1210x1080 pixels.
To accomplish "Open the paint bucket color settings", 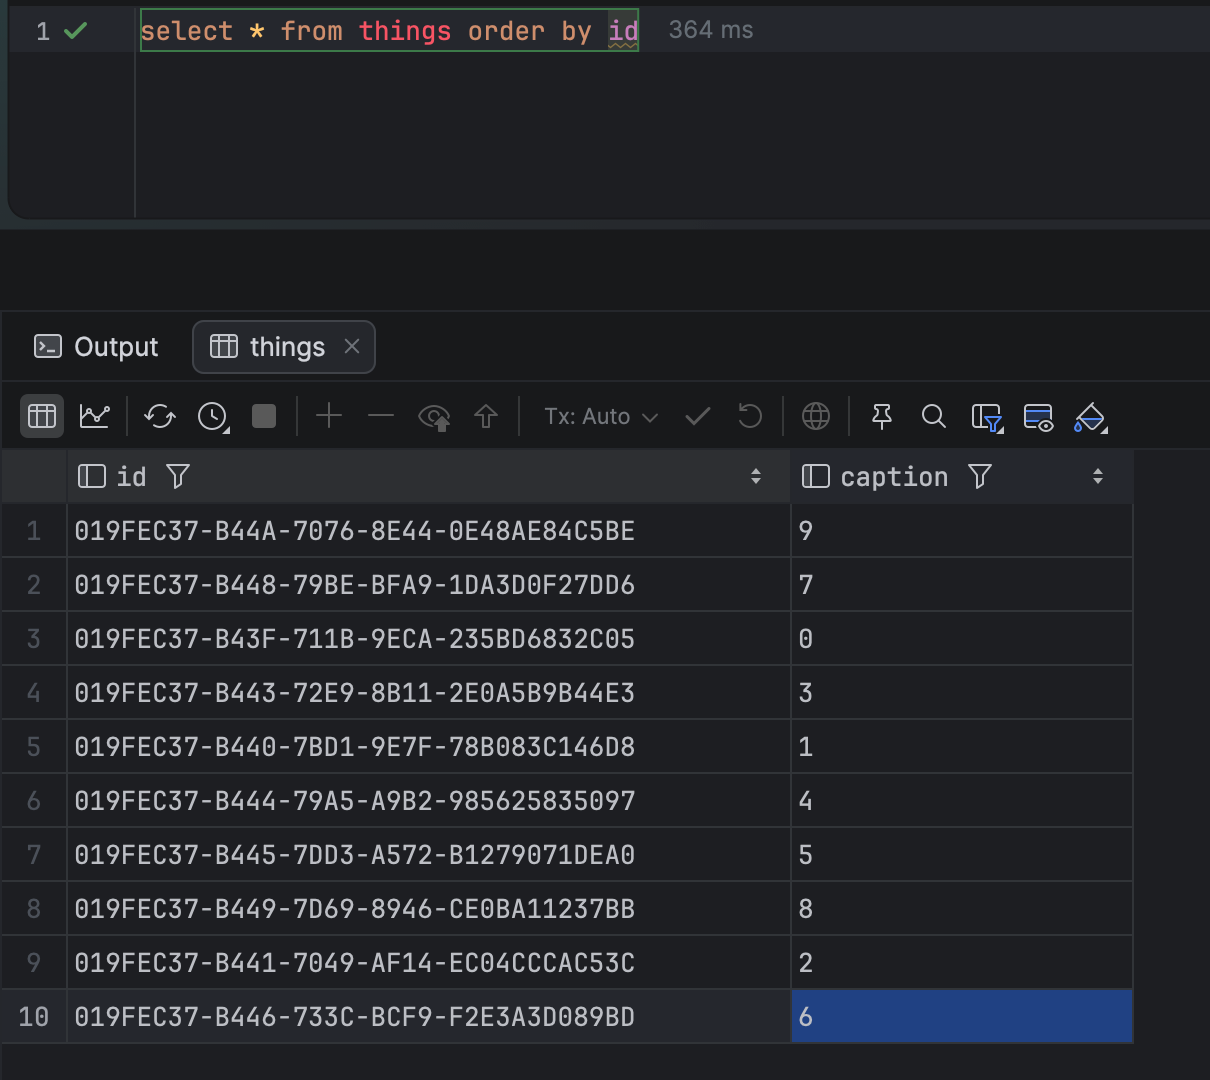I will (x=1090, y=417).
